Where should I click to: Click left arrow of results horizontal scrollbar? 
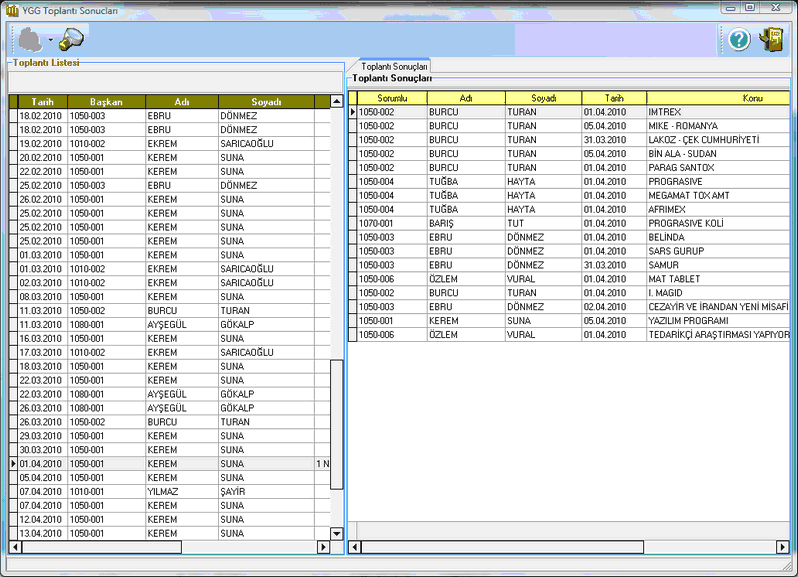355,547
